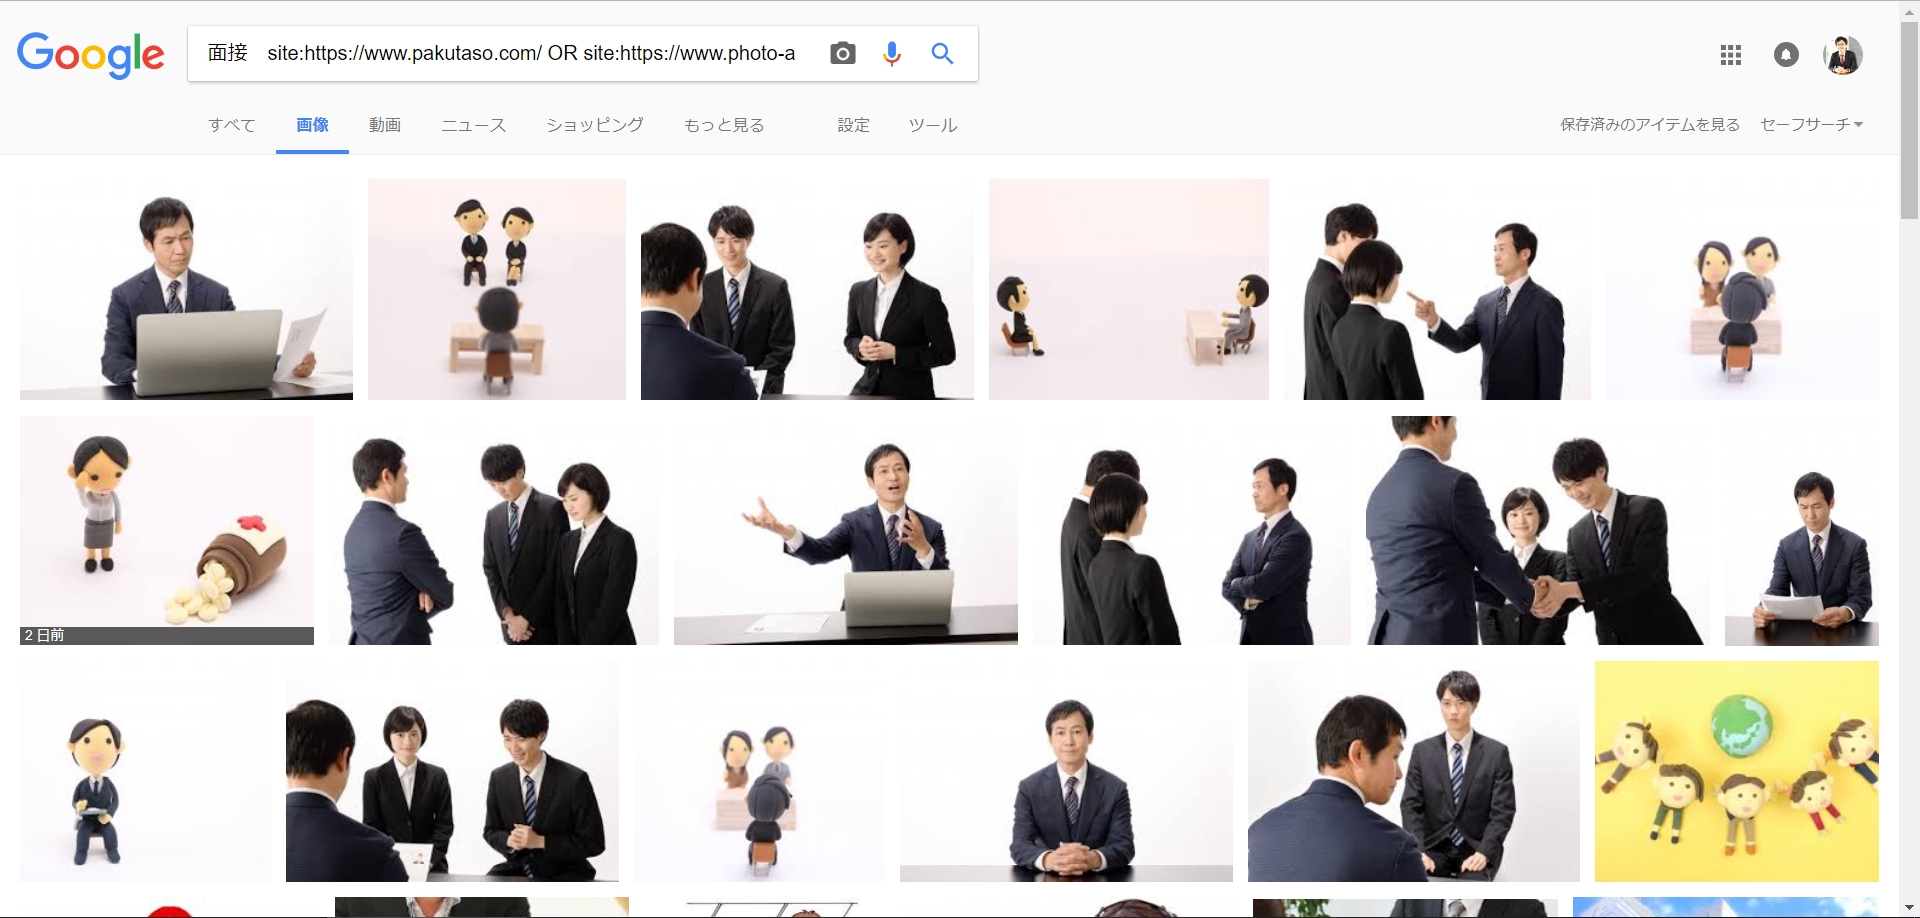This screenshot has height=918, width=1920.
Task: Open the Google account avatar menu
Action: 1843,55
